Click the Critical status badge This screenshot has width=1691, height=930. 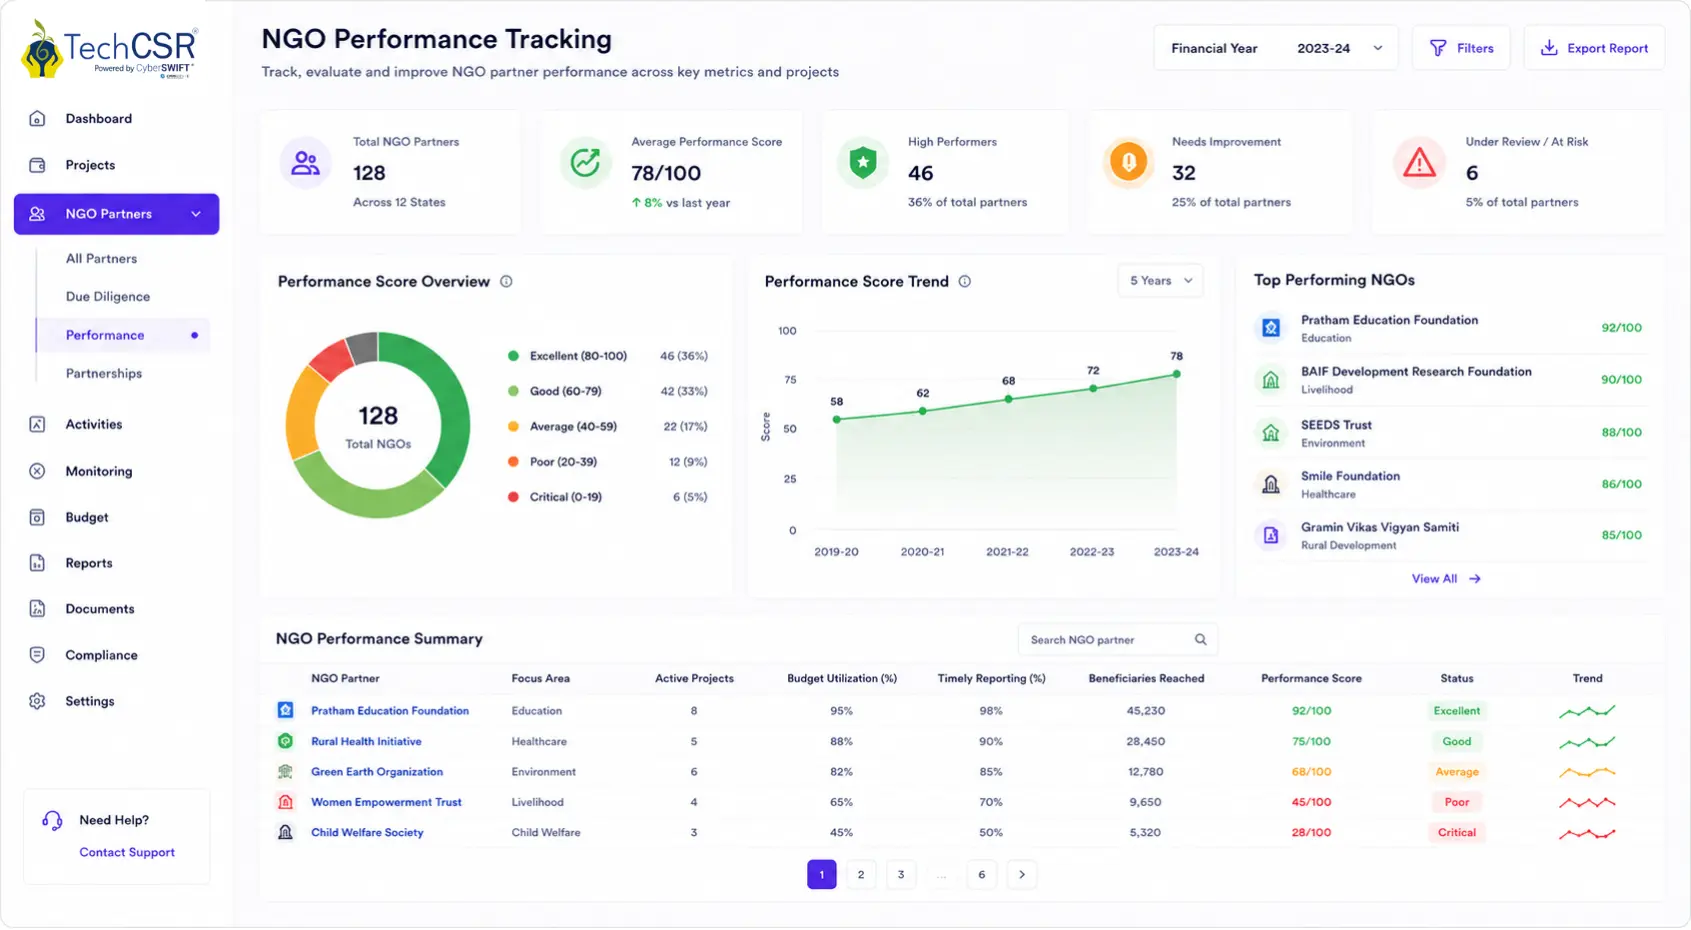click(1457, 833)
